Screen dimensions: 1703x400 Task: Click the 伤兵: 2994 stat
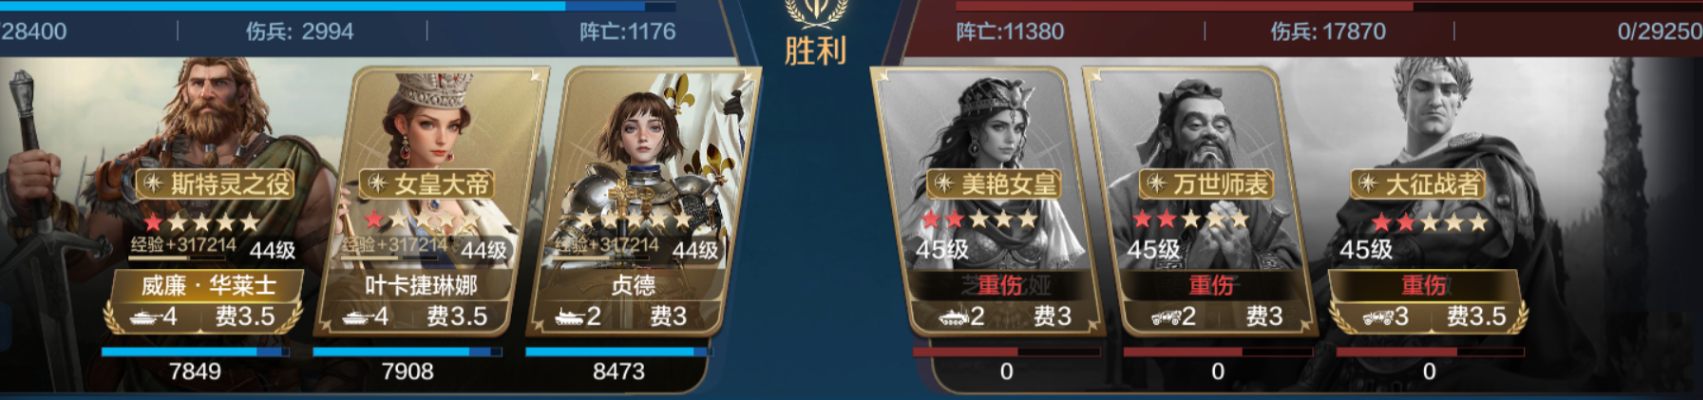click(x=300, y=31)
